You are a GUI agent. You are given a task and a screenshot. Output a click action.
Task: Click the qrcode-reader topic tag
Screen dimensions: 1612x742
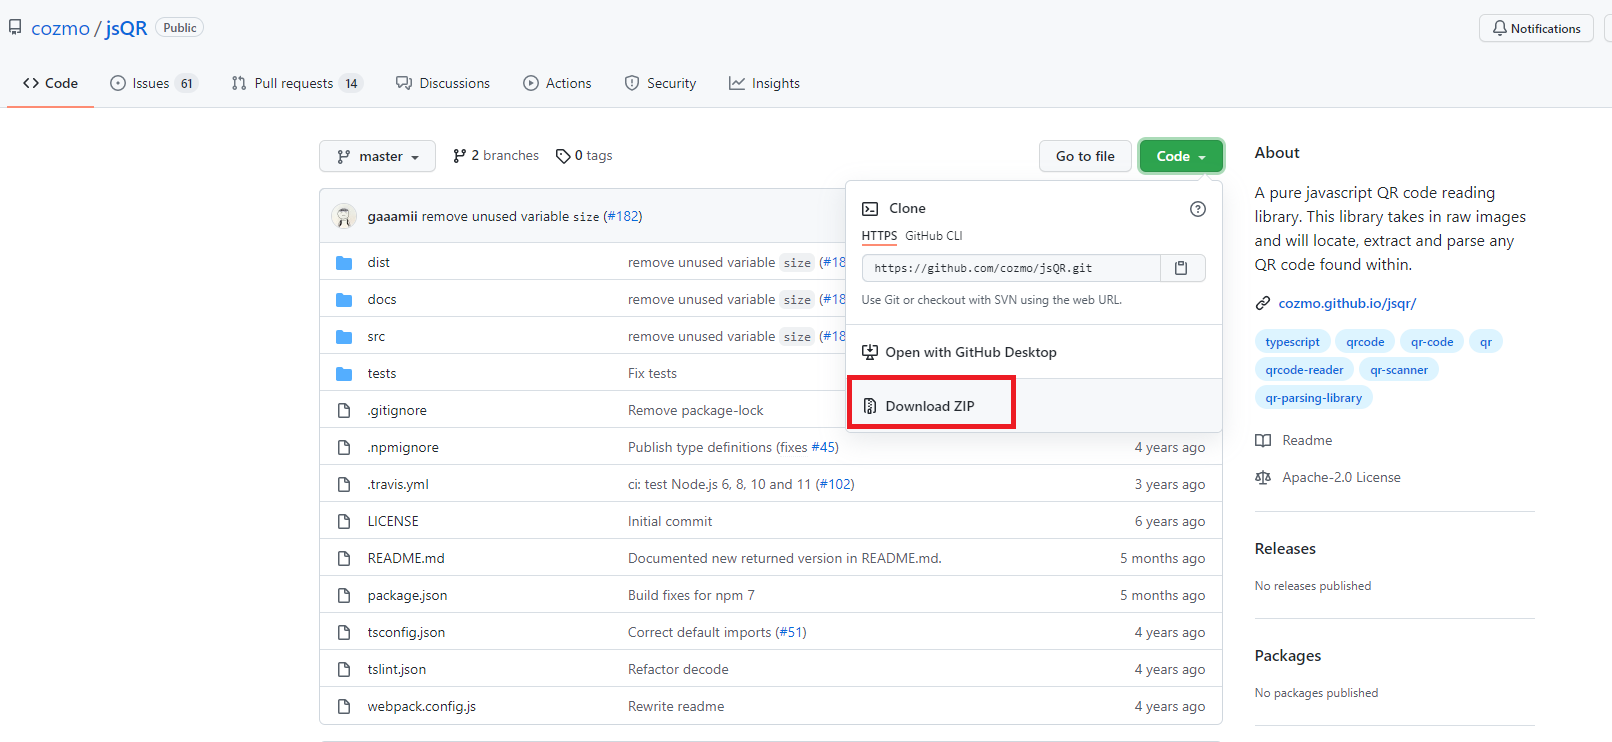(x=1304, y=370)
